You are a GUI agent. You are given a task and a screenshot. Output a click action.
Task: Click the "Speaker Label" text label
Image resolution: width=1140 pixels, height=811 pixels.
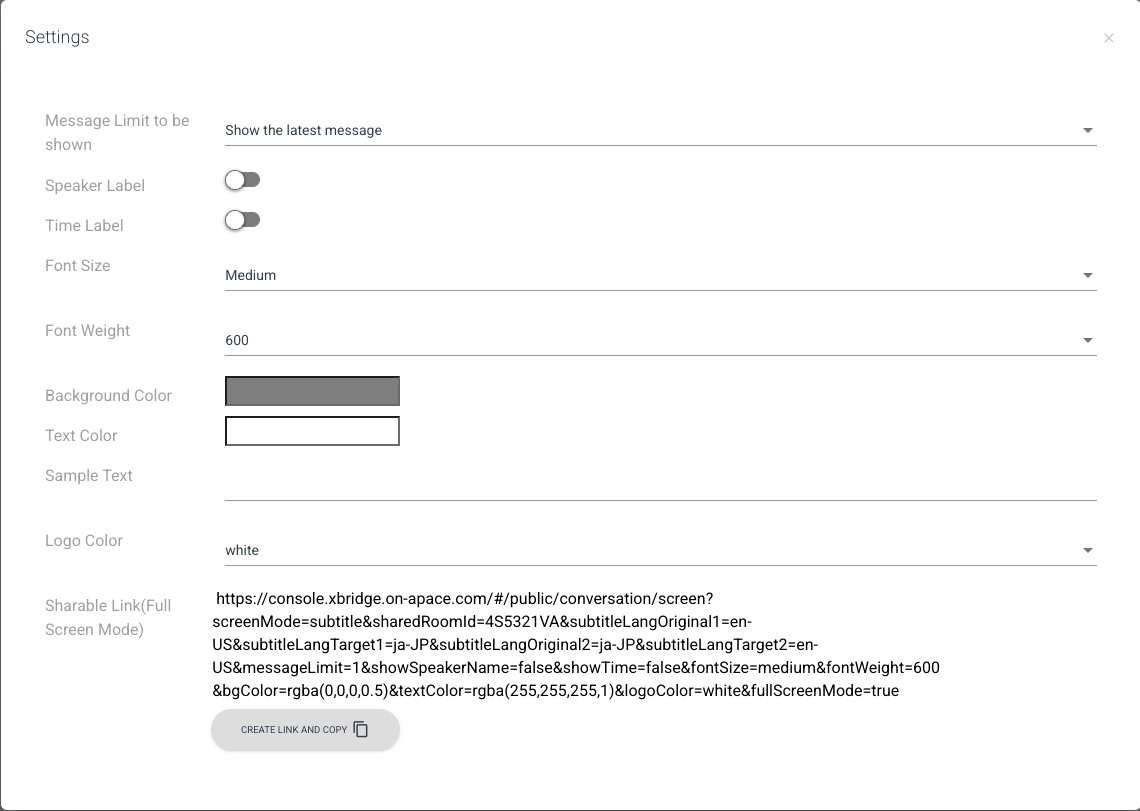[95, 186]
